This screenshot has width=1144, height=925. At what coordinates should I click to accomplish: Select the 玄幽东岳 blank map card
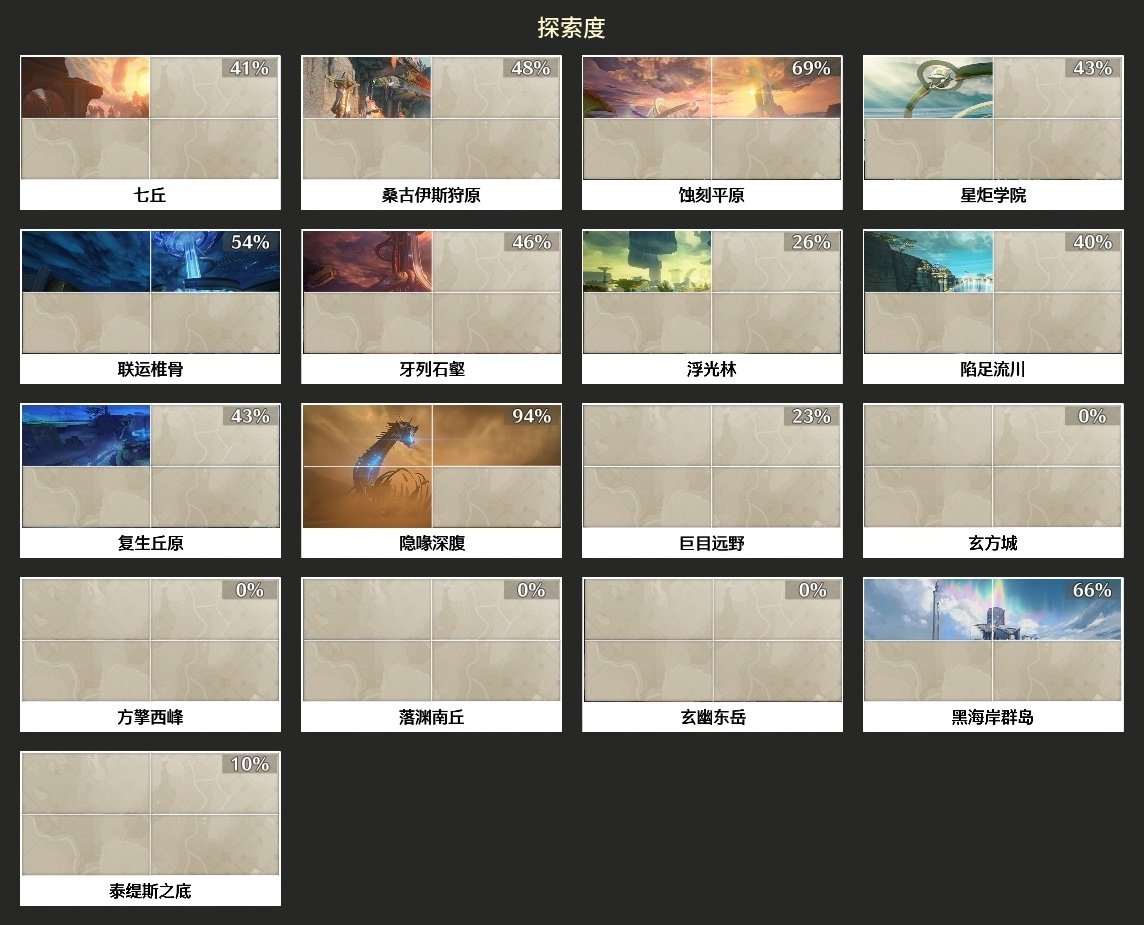pos(712,640)
